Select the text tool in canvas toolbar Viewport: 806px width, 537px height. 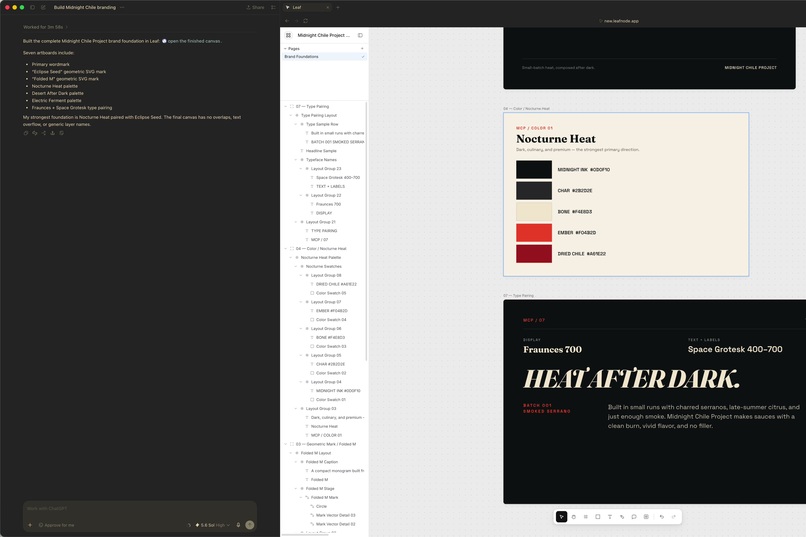(x=610, y=516)
